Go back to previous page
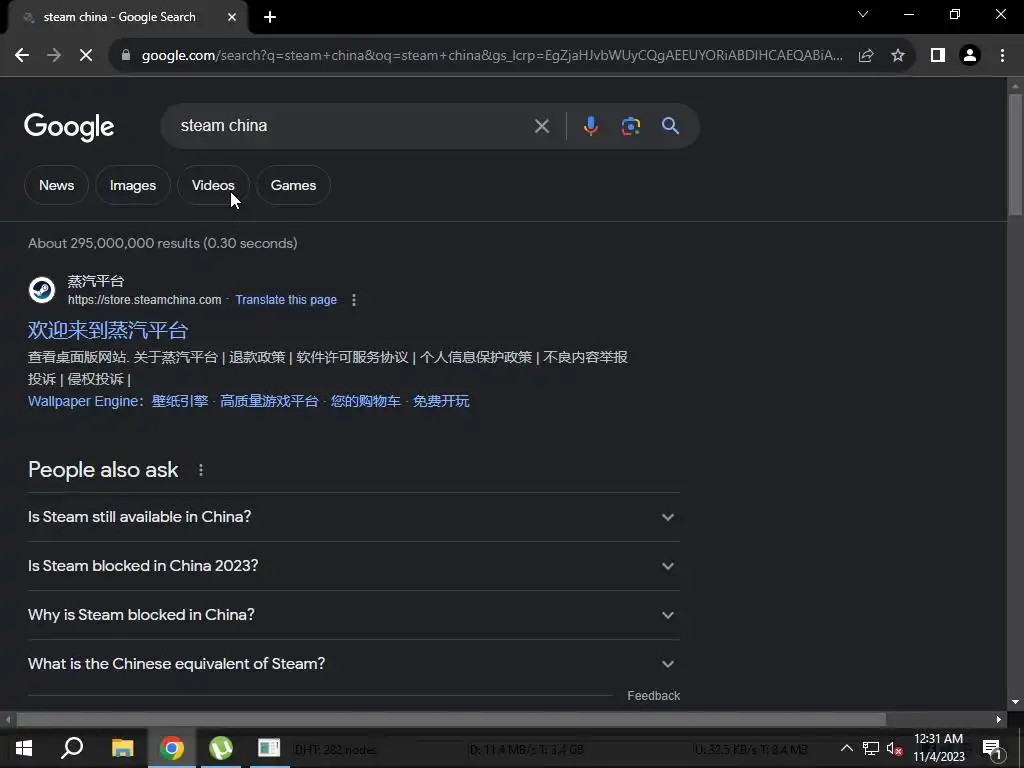 tap(22, 56)
